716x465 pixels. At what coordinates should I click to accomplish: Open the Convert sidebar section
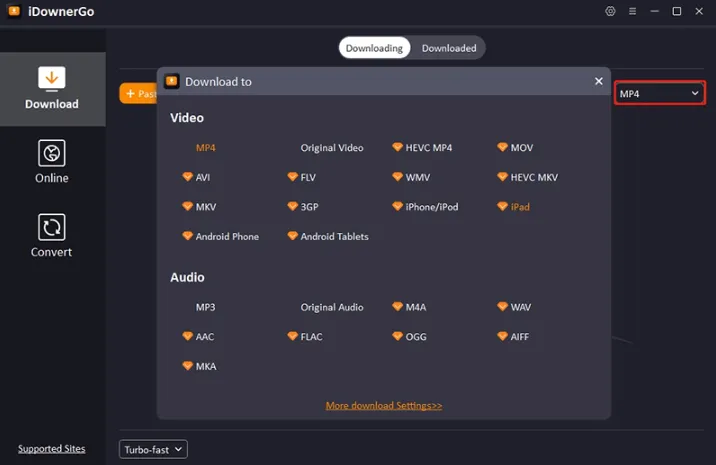52,236
